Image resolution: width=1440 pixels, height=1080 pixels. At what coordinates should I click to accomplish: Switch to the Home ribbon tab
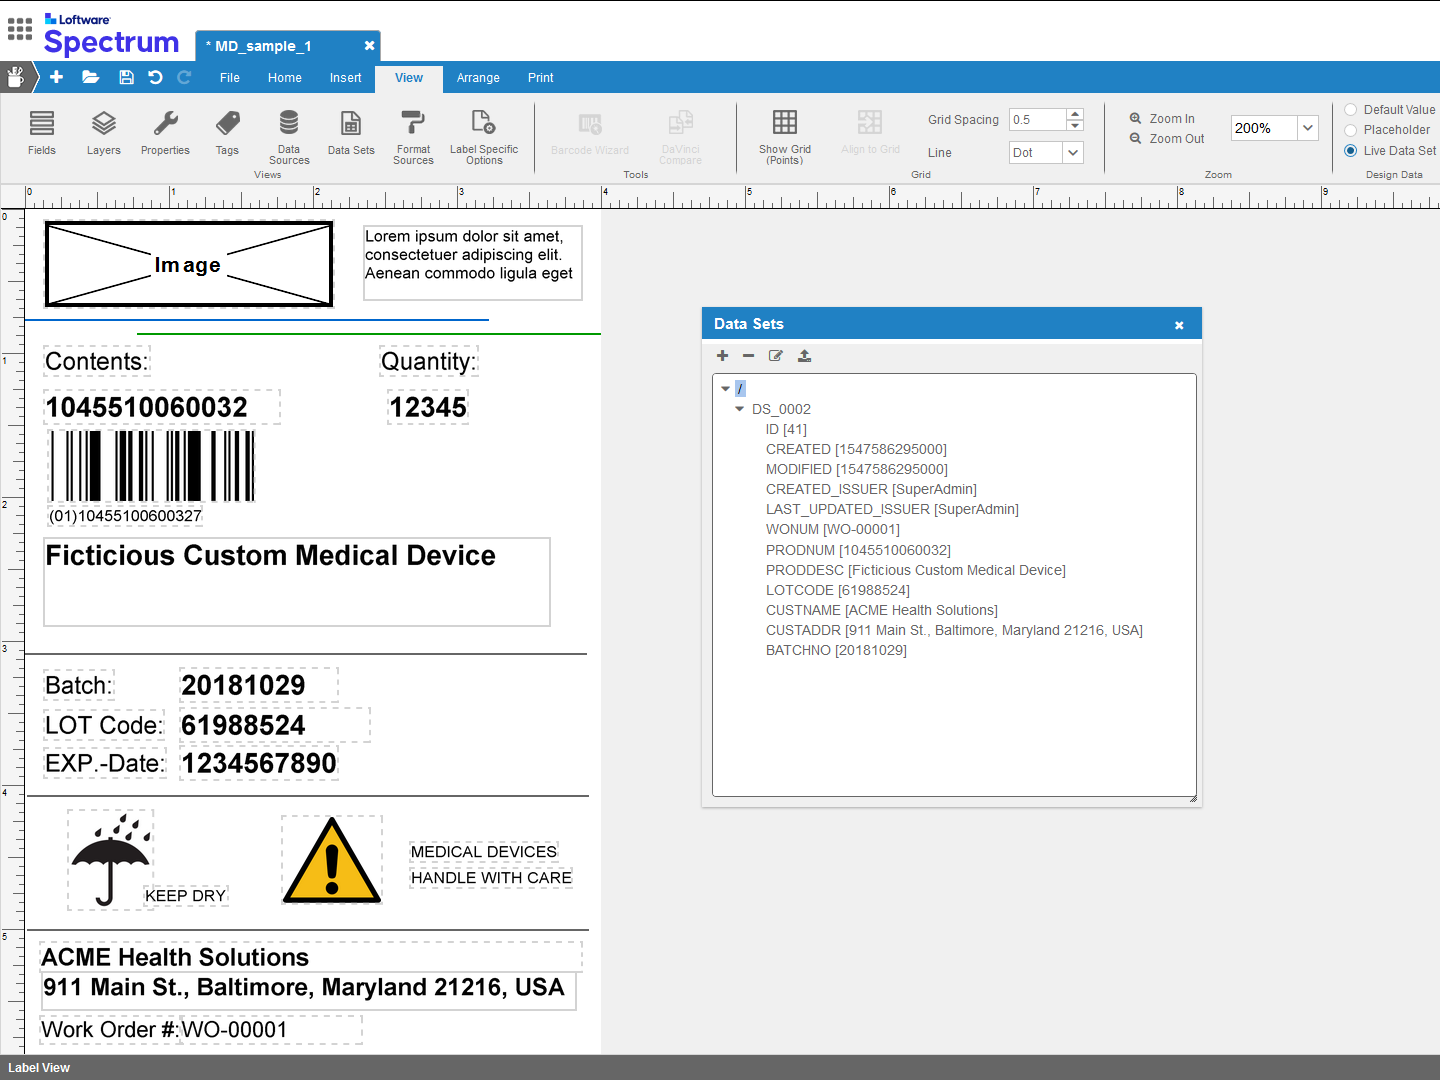tap(285, 78)
